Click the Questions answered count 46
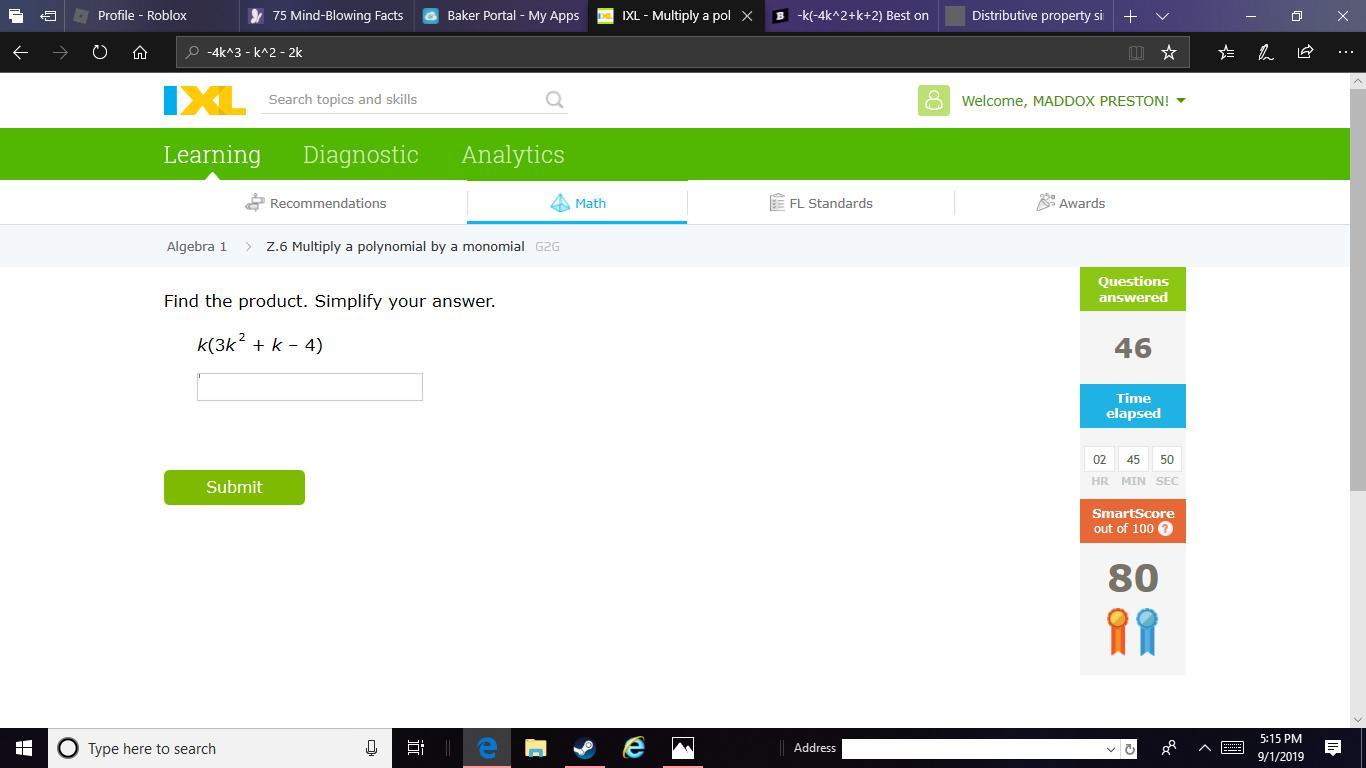 1133,348
